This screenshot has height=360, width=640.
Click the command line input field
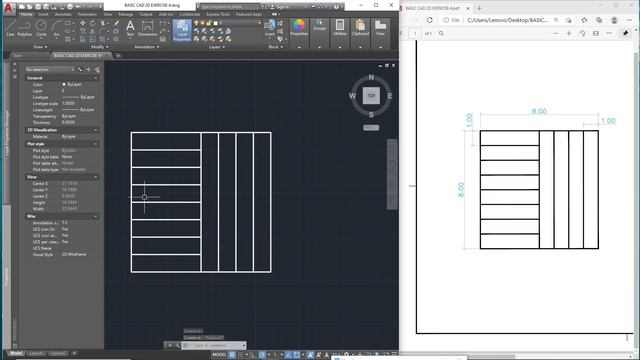(214, 346)
